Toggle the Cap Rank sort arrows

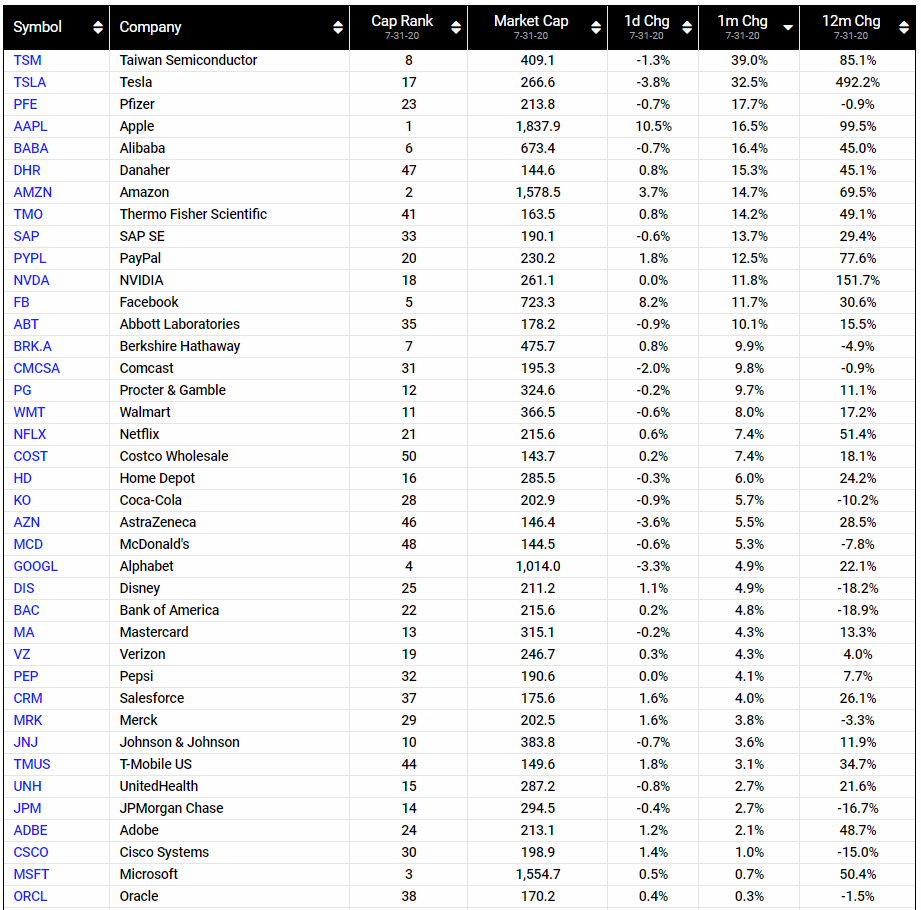[456, 27]
